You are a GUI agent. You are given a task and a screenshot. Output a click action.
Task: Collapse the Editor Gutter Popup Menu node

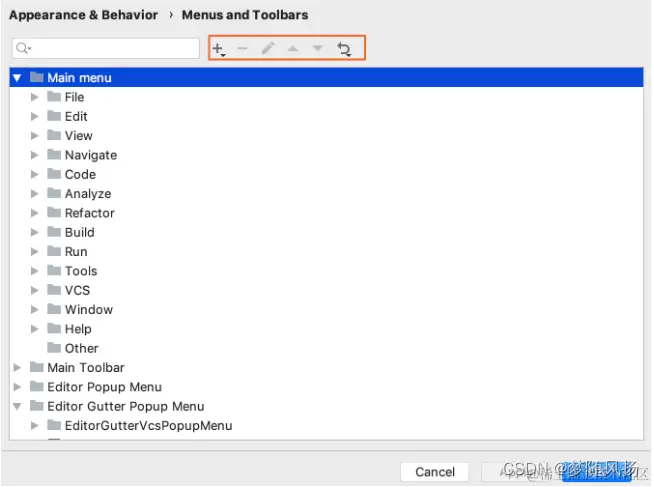(x=17, y=406)
